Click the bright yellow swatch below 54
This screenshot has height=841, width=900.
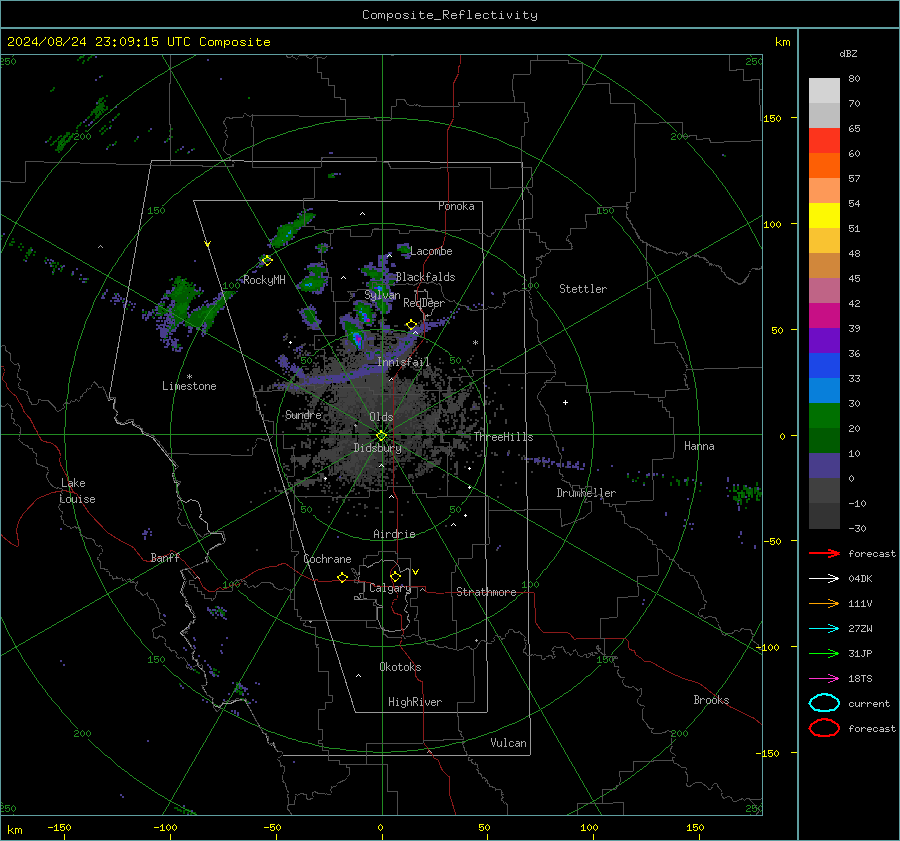[x=824, y=215]
